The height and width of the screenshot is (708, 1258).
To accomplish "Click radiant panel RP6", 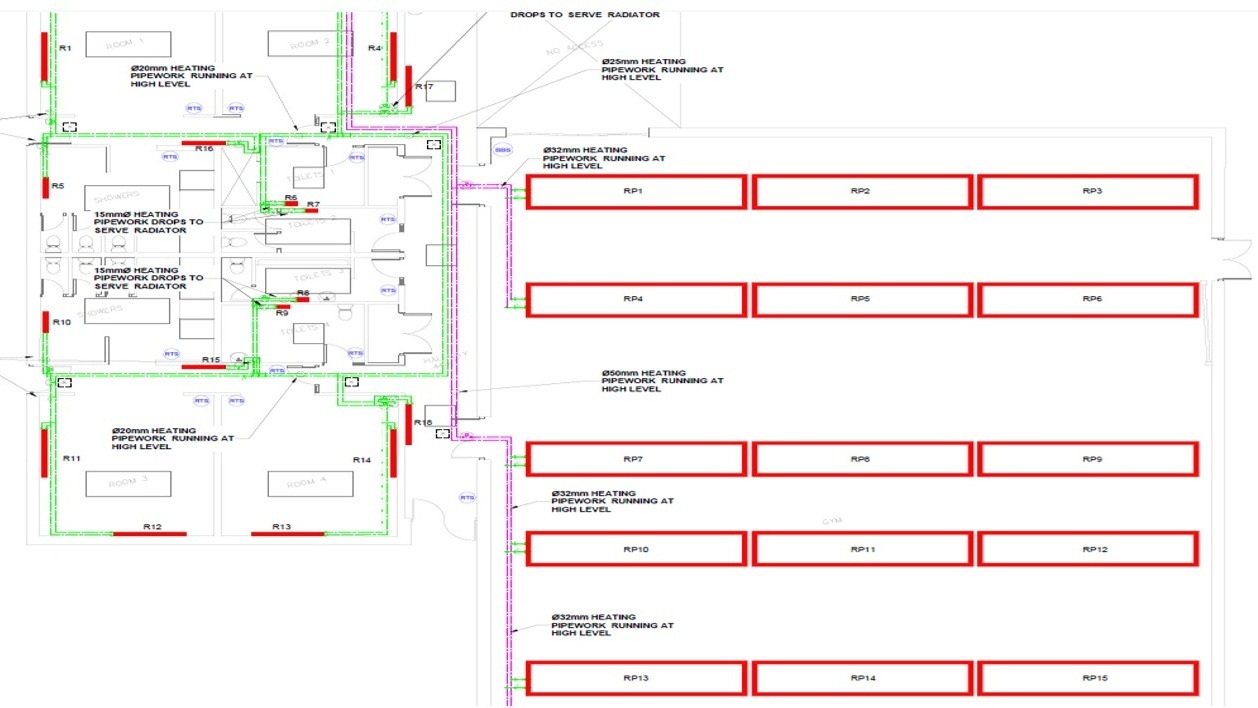I will click(x=1088, y=300).
